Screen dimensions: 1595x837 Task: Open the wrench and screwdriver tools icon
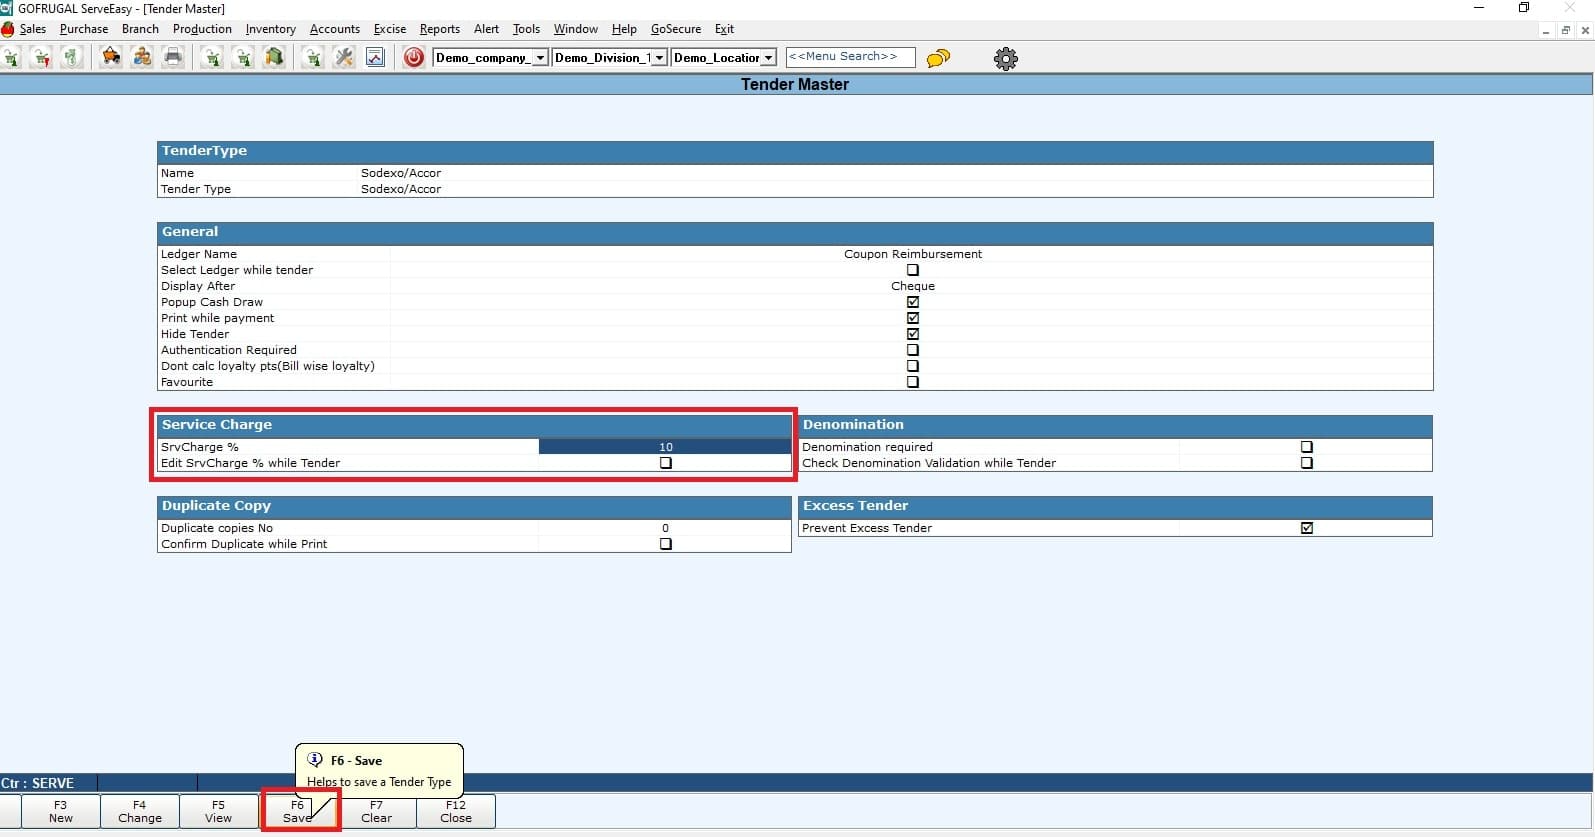point(344,58)
